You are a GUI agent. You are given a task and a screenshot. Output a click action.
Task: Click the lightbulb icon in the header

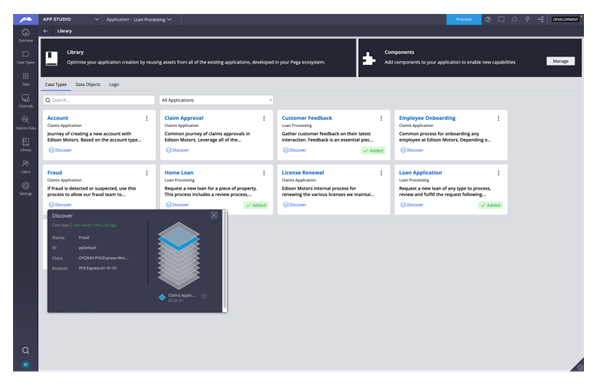[527, 19]
